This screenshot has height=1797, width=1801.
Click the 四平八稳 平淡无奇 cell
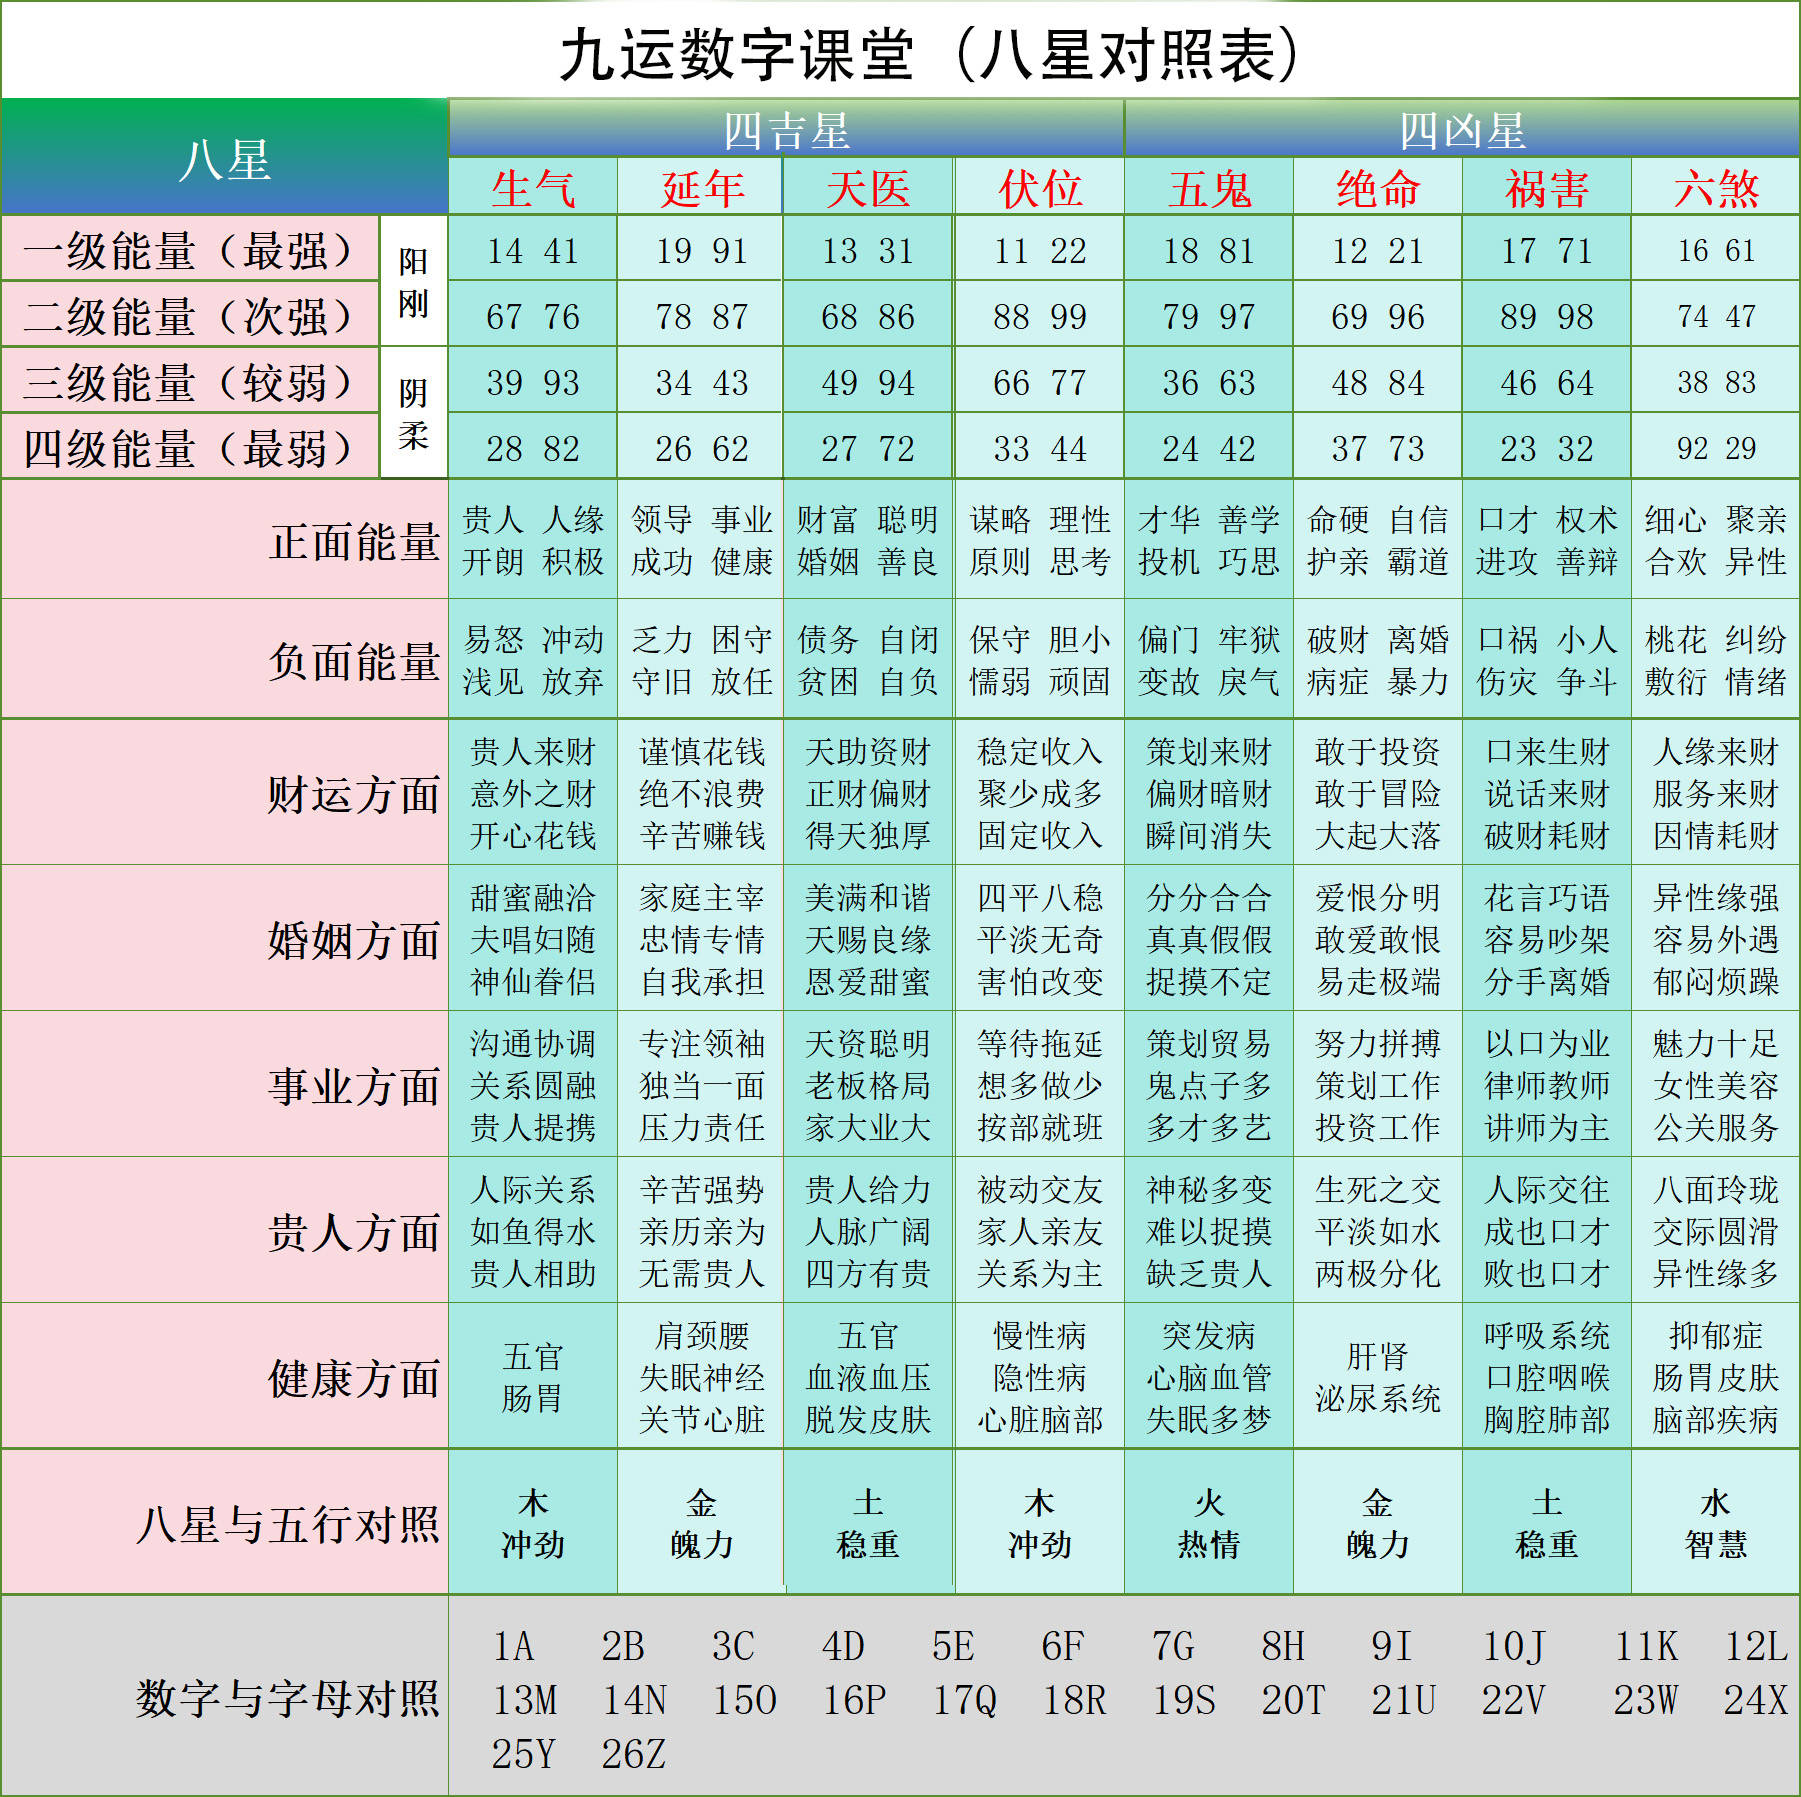[x=1040, y=938]
